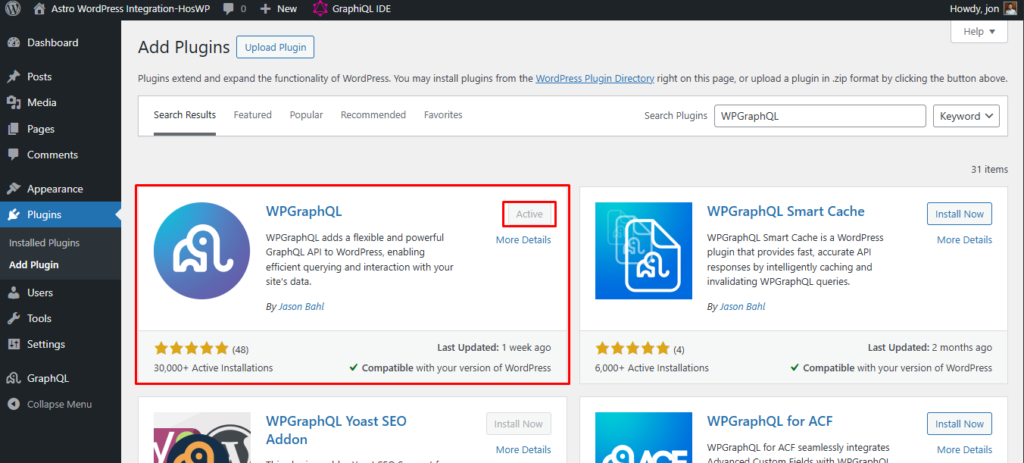Open Posts from the sidebar menu

(x=39, y=77)
